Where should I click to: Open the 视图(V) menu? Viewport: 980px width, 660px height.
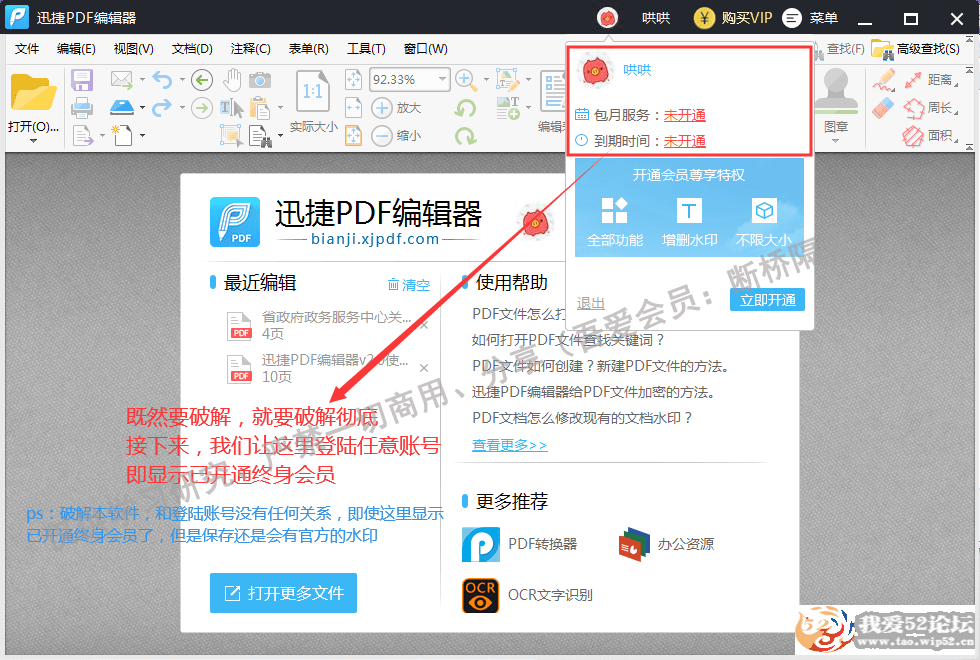pyautogui.click(x=133, y=49)
